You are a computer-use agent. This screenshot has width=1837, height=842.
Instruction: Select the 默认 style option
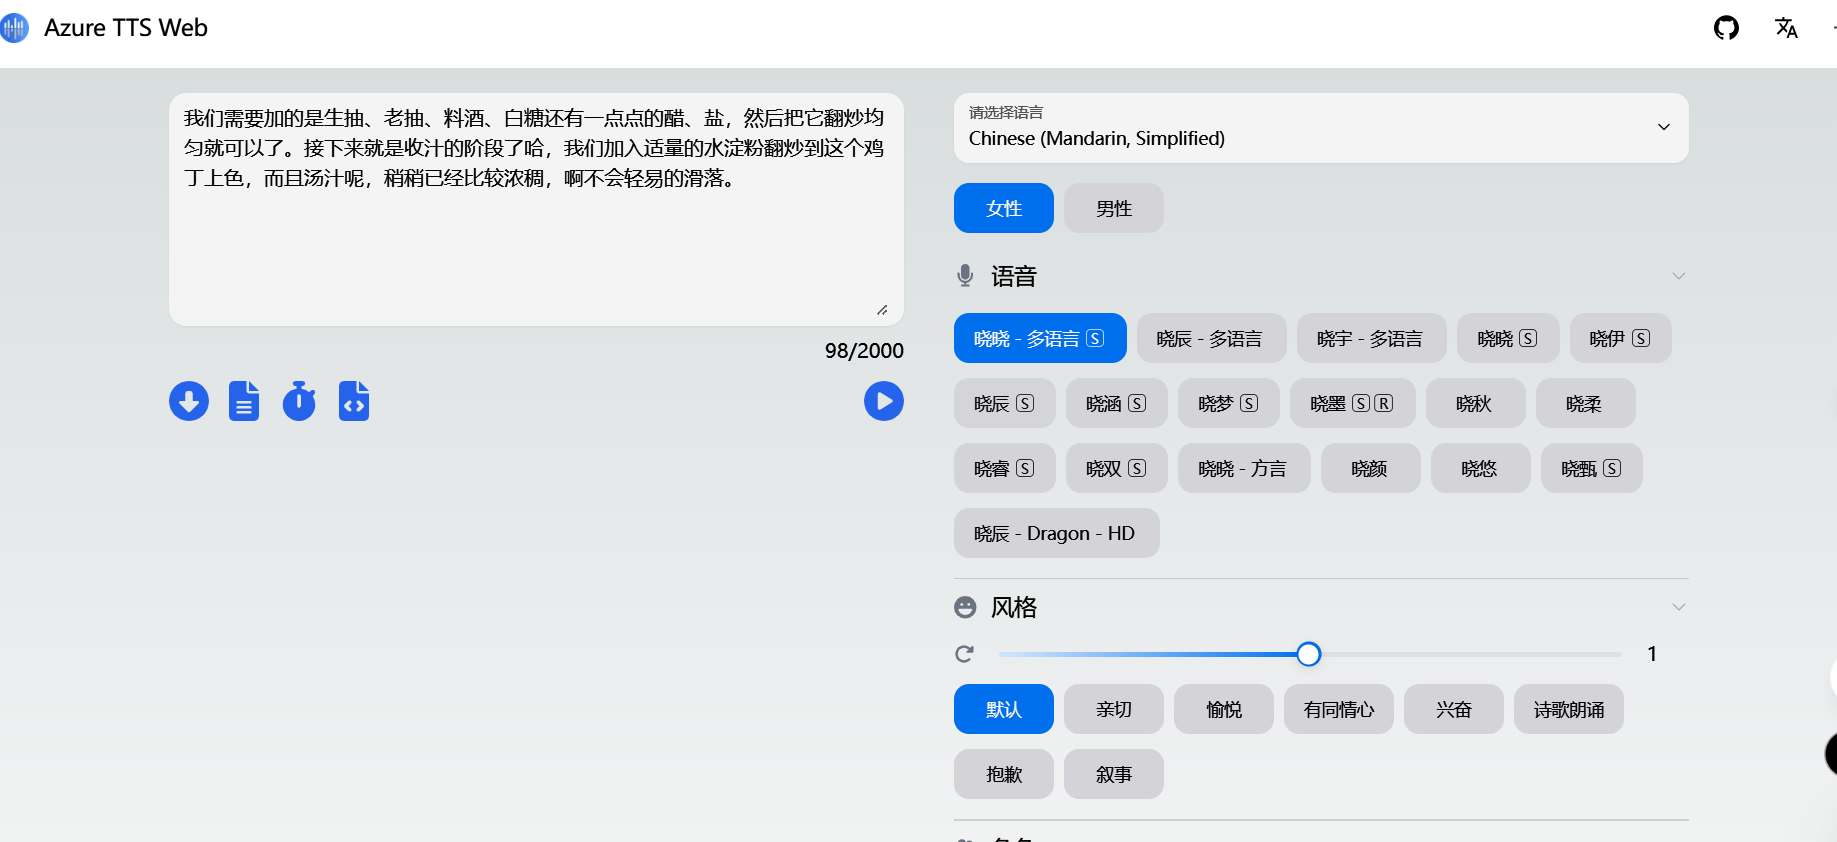tap(1003, 709)
